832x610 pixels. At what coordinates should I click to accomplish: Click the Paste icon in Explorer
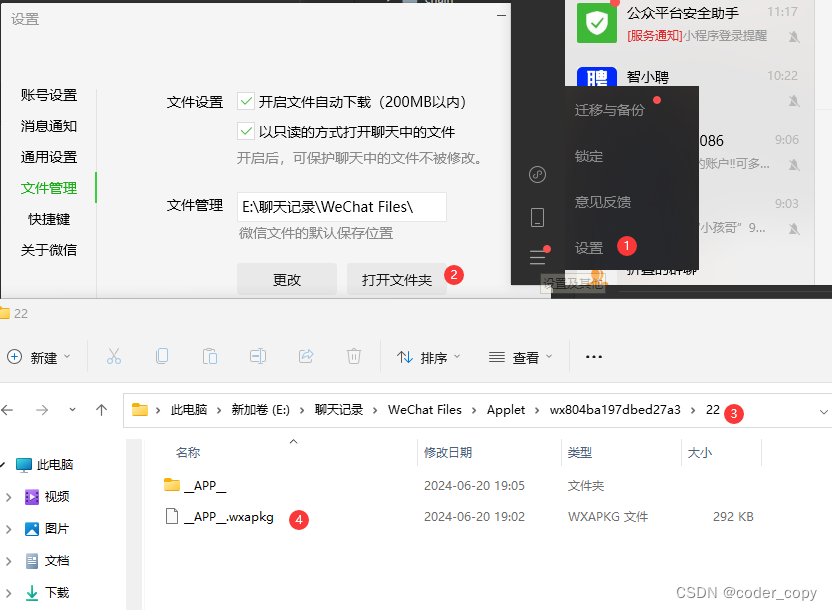coord(210,356)
